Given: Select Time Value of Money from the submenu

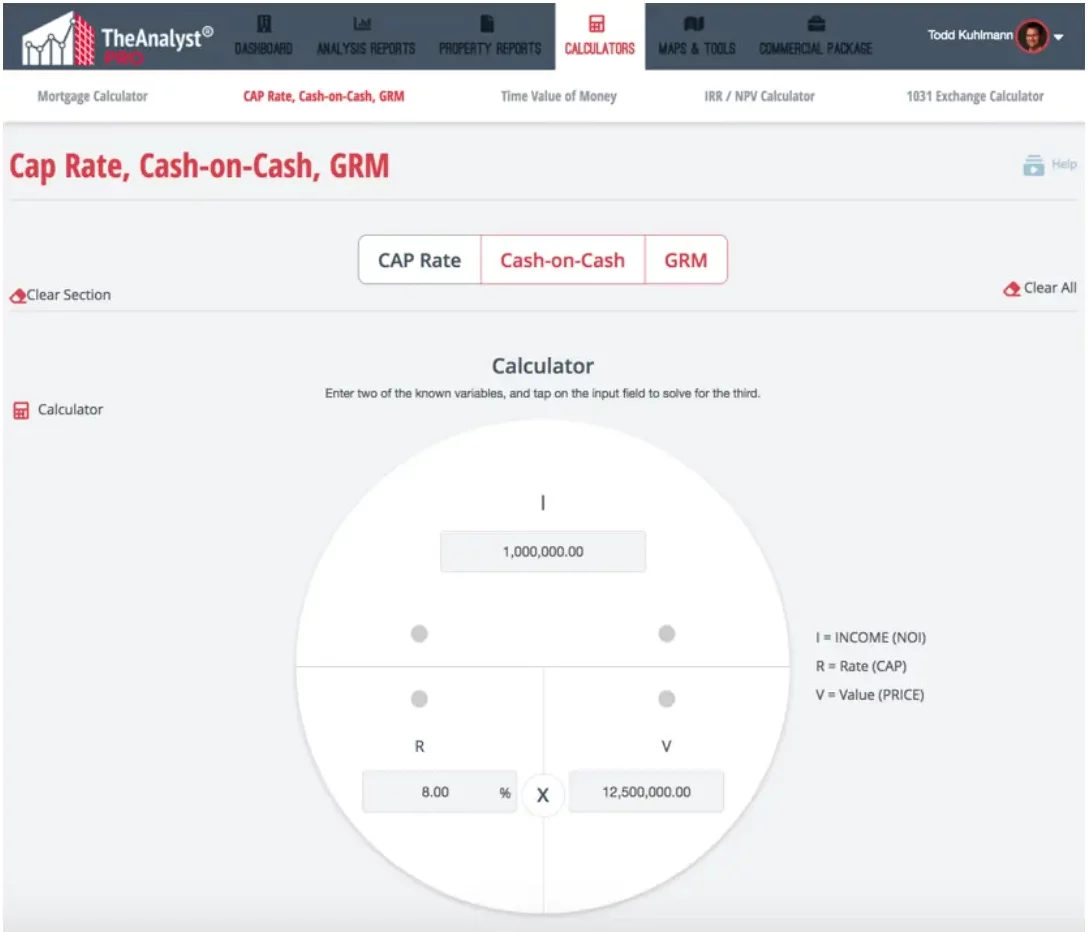Looking at the screenshot, I should tap(558, 96).
